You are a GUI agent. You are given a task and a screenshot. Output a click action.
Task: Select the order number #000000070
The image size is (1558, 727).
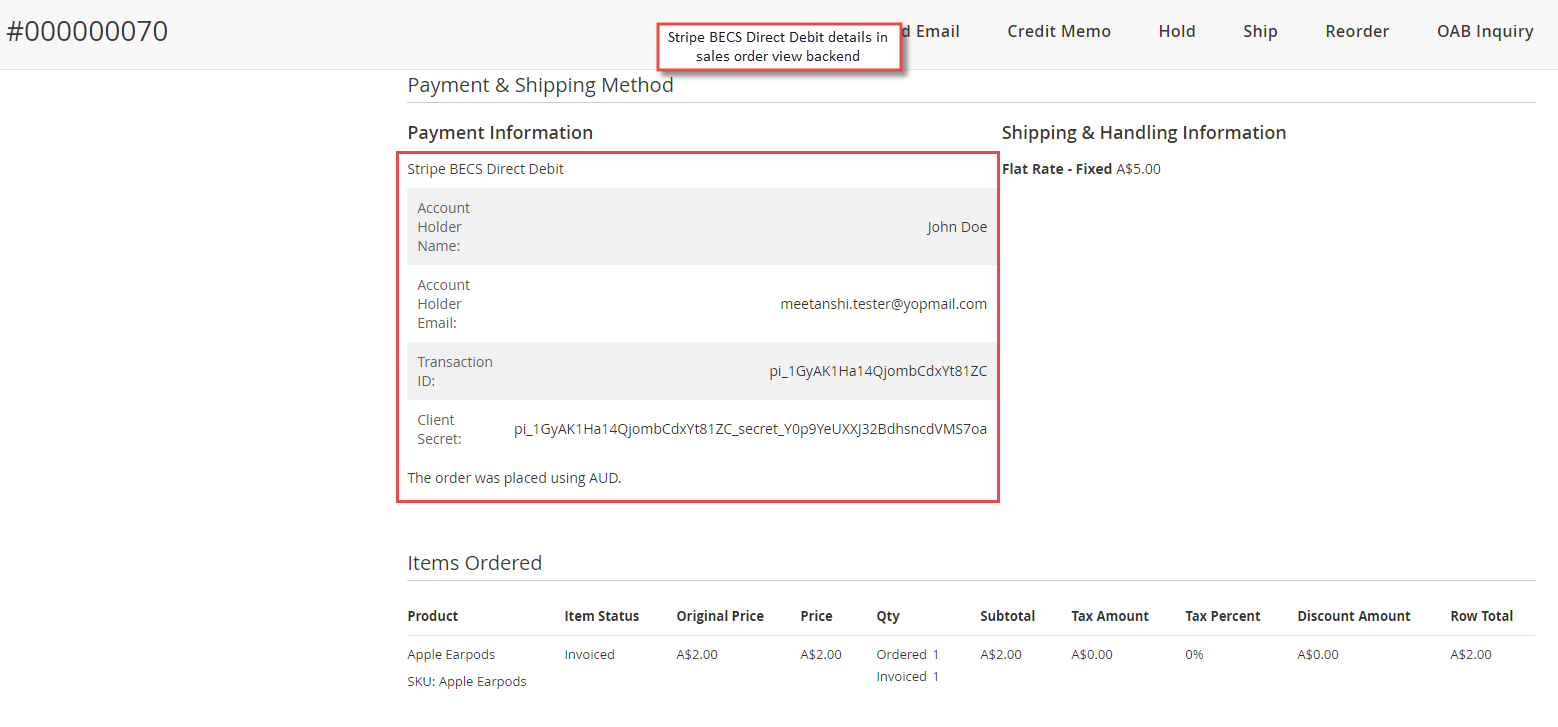[87, 31]
